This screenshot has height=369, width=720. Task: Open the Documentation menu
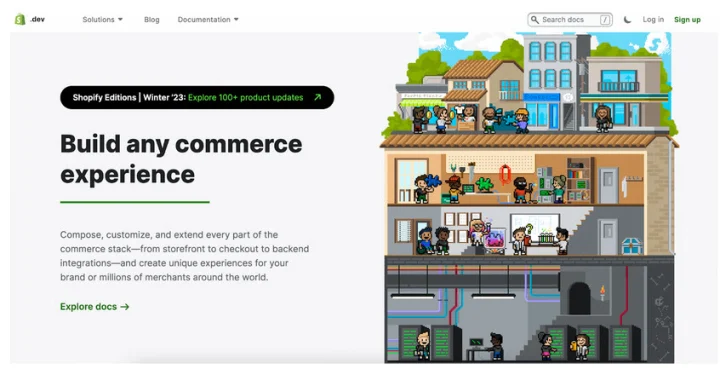[208, 20]
